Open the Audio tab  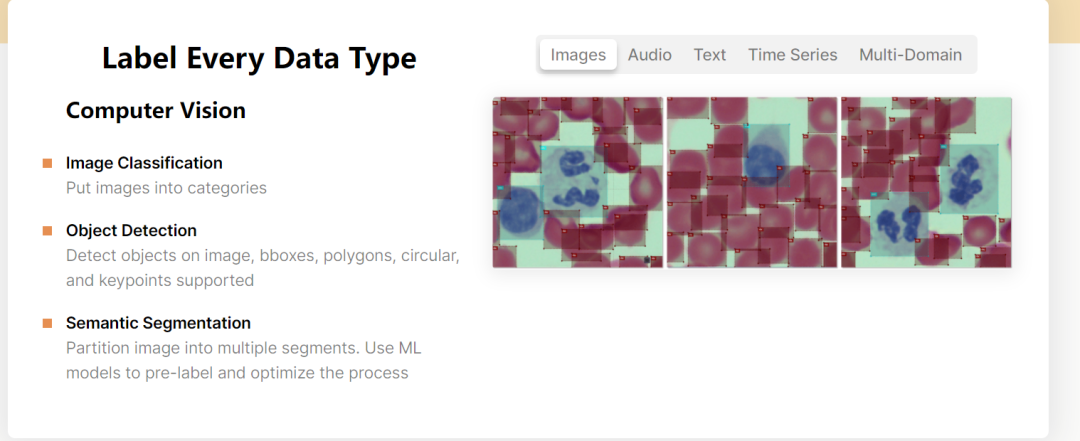tap(650, 55)
